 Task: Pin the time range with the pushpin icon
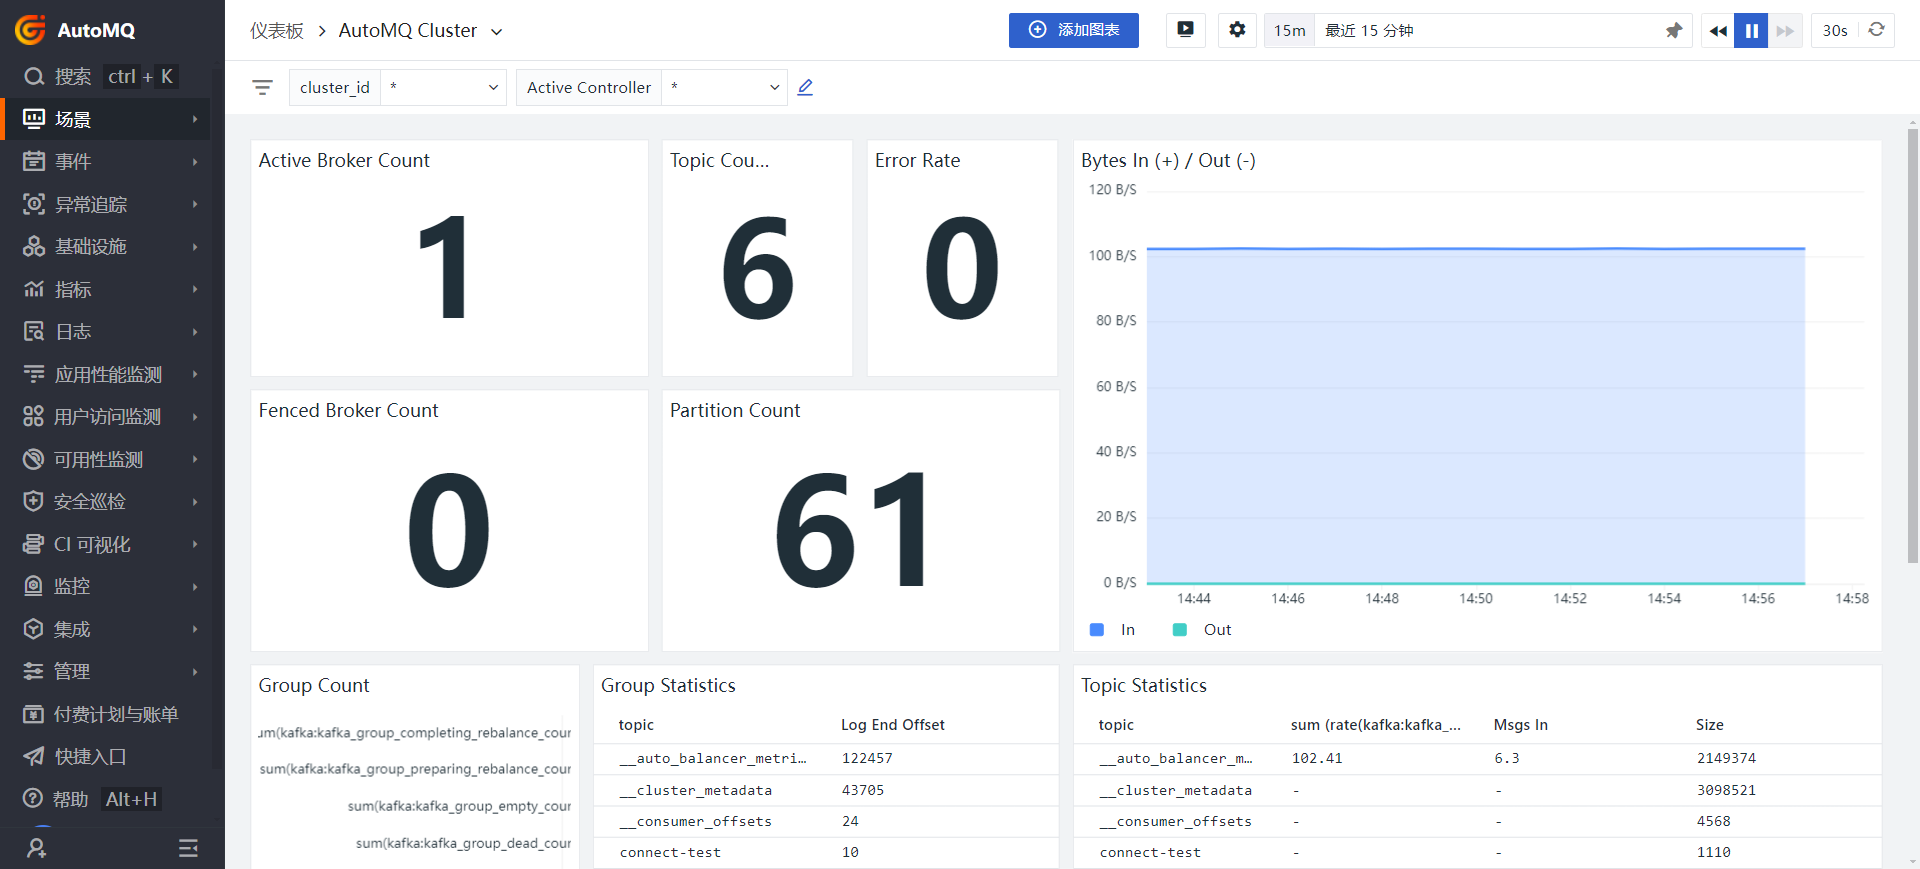coord(1673,31)
